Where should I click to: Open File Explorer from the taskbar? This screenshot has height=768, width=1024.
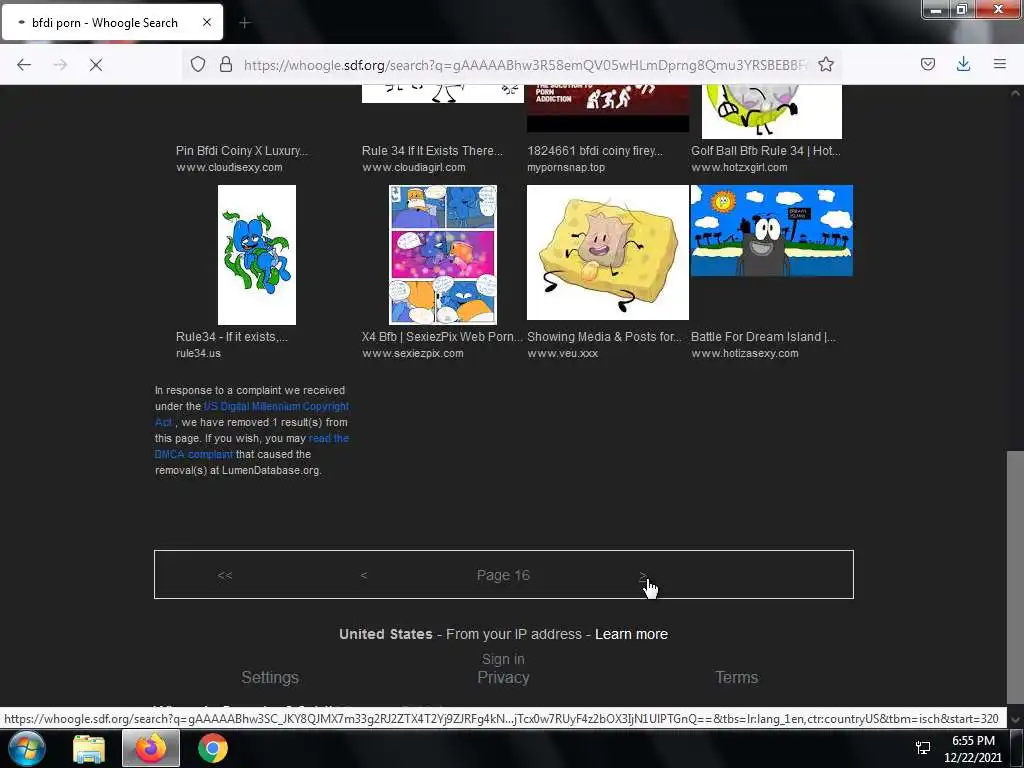(89, 748)
